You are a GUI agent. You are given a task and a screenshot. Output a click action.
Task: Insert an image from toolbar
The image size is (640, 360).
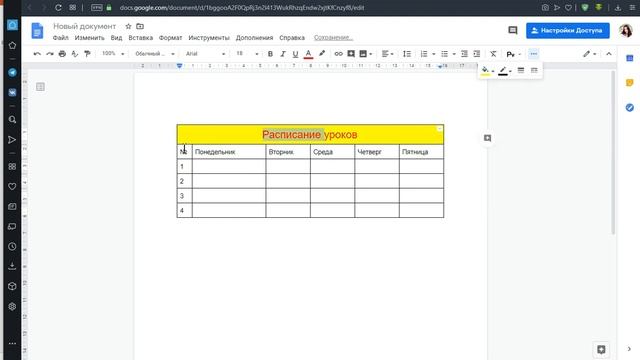[363, 54]
